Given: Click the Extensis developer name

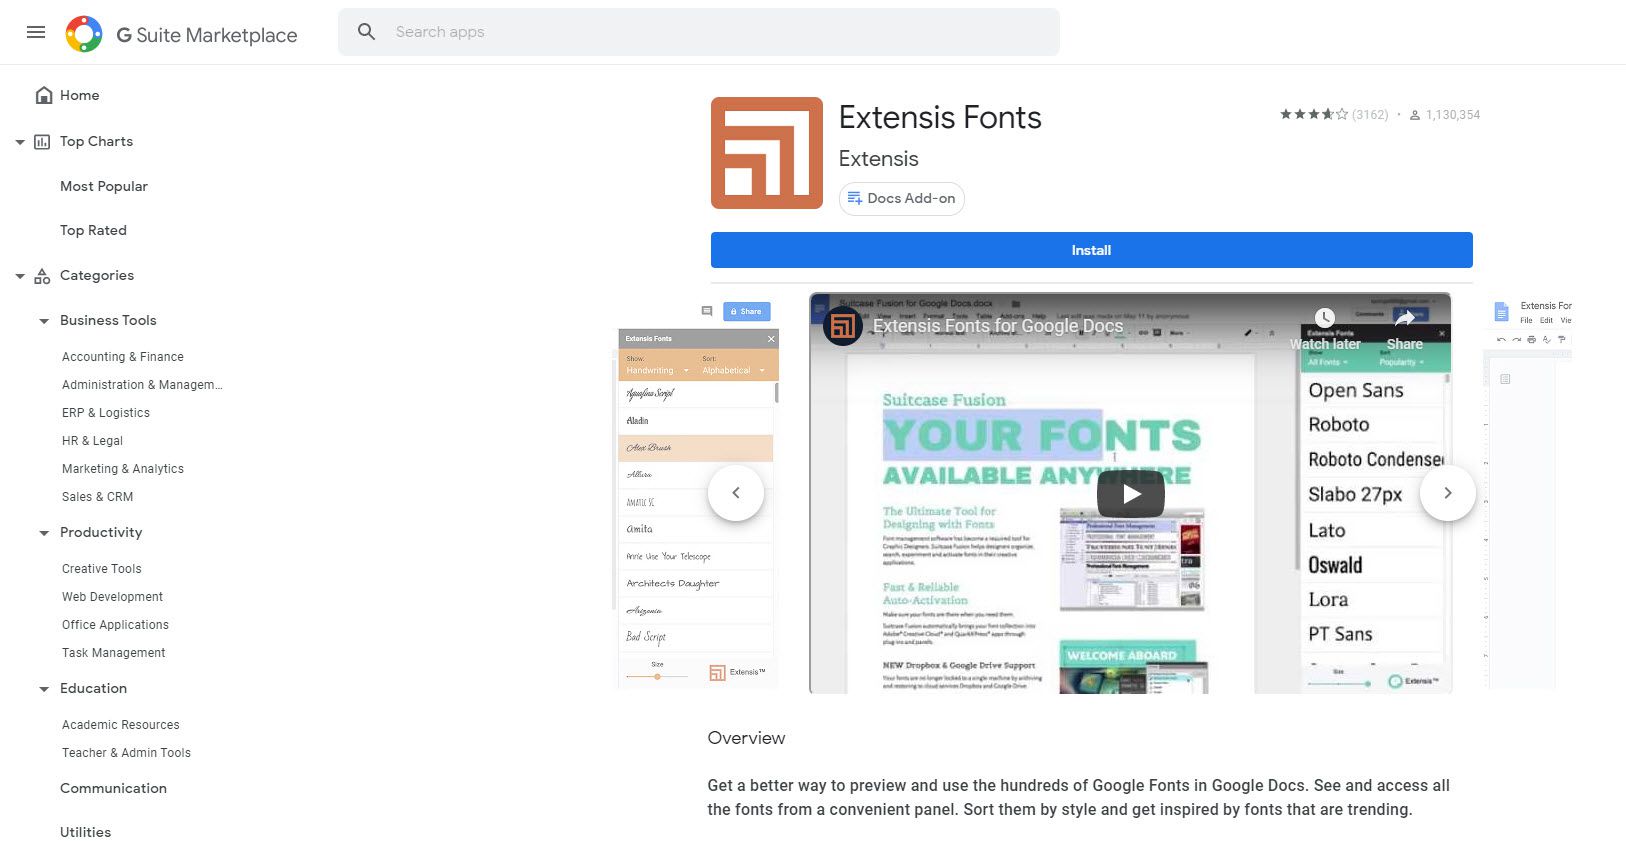Looking at the screenshot, I should [x=878, y=159].
